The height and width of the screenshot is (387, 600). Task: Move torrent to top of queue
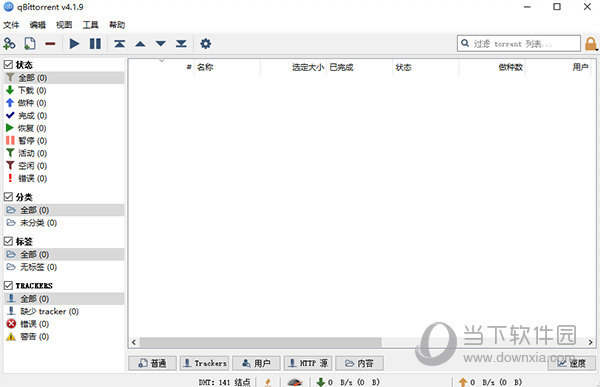click(x=119, y=44)
